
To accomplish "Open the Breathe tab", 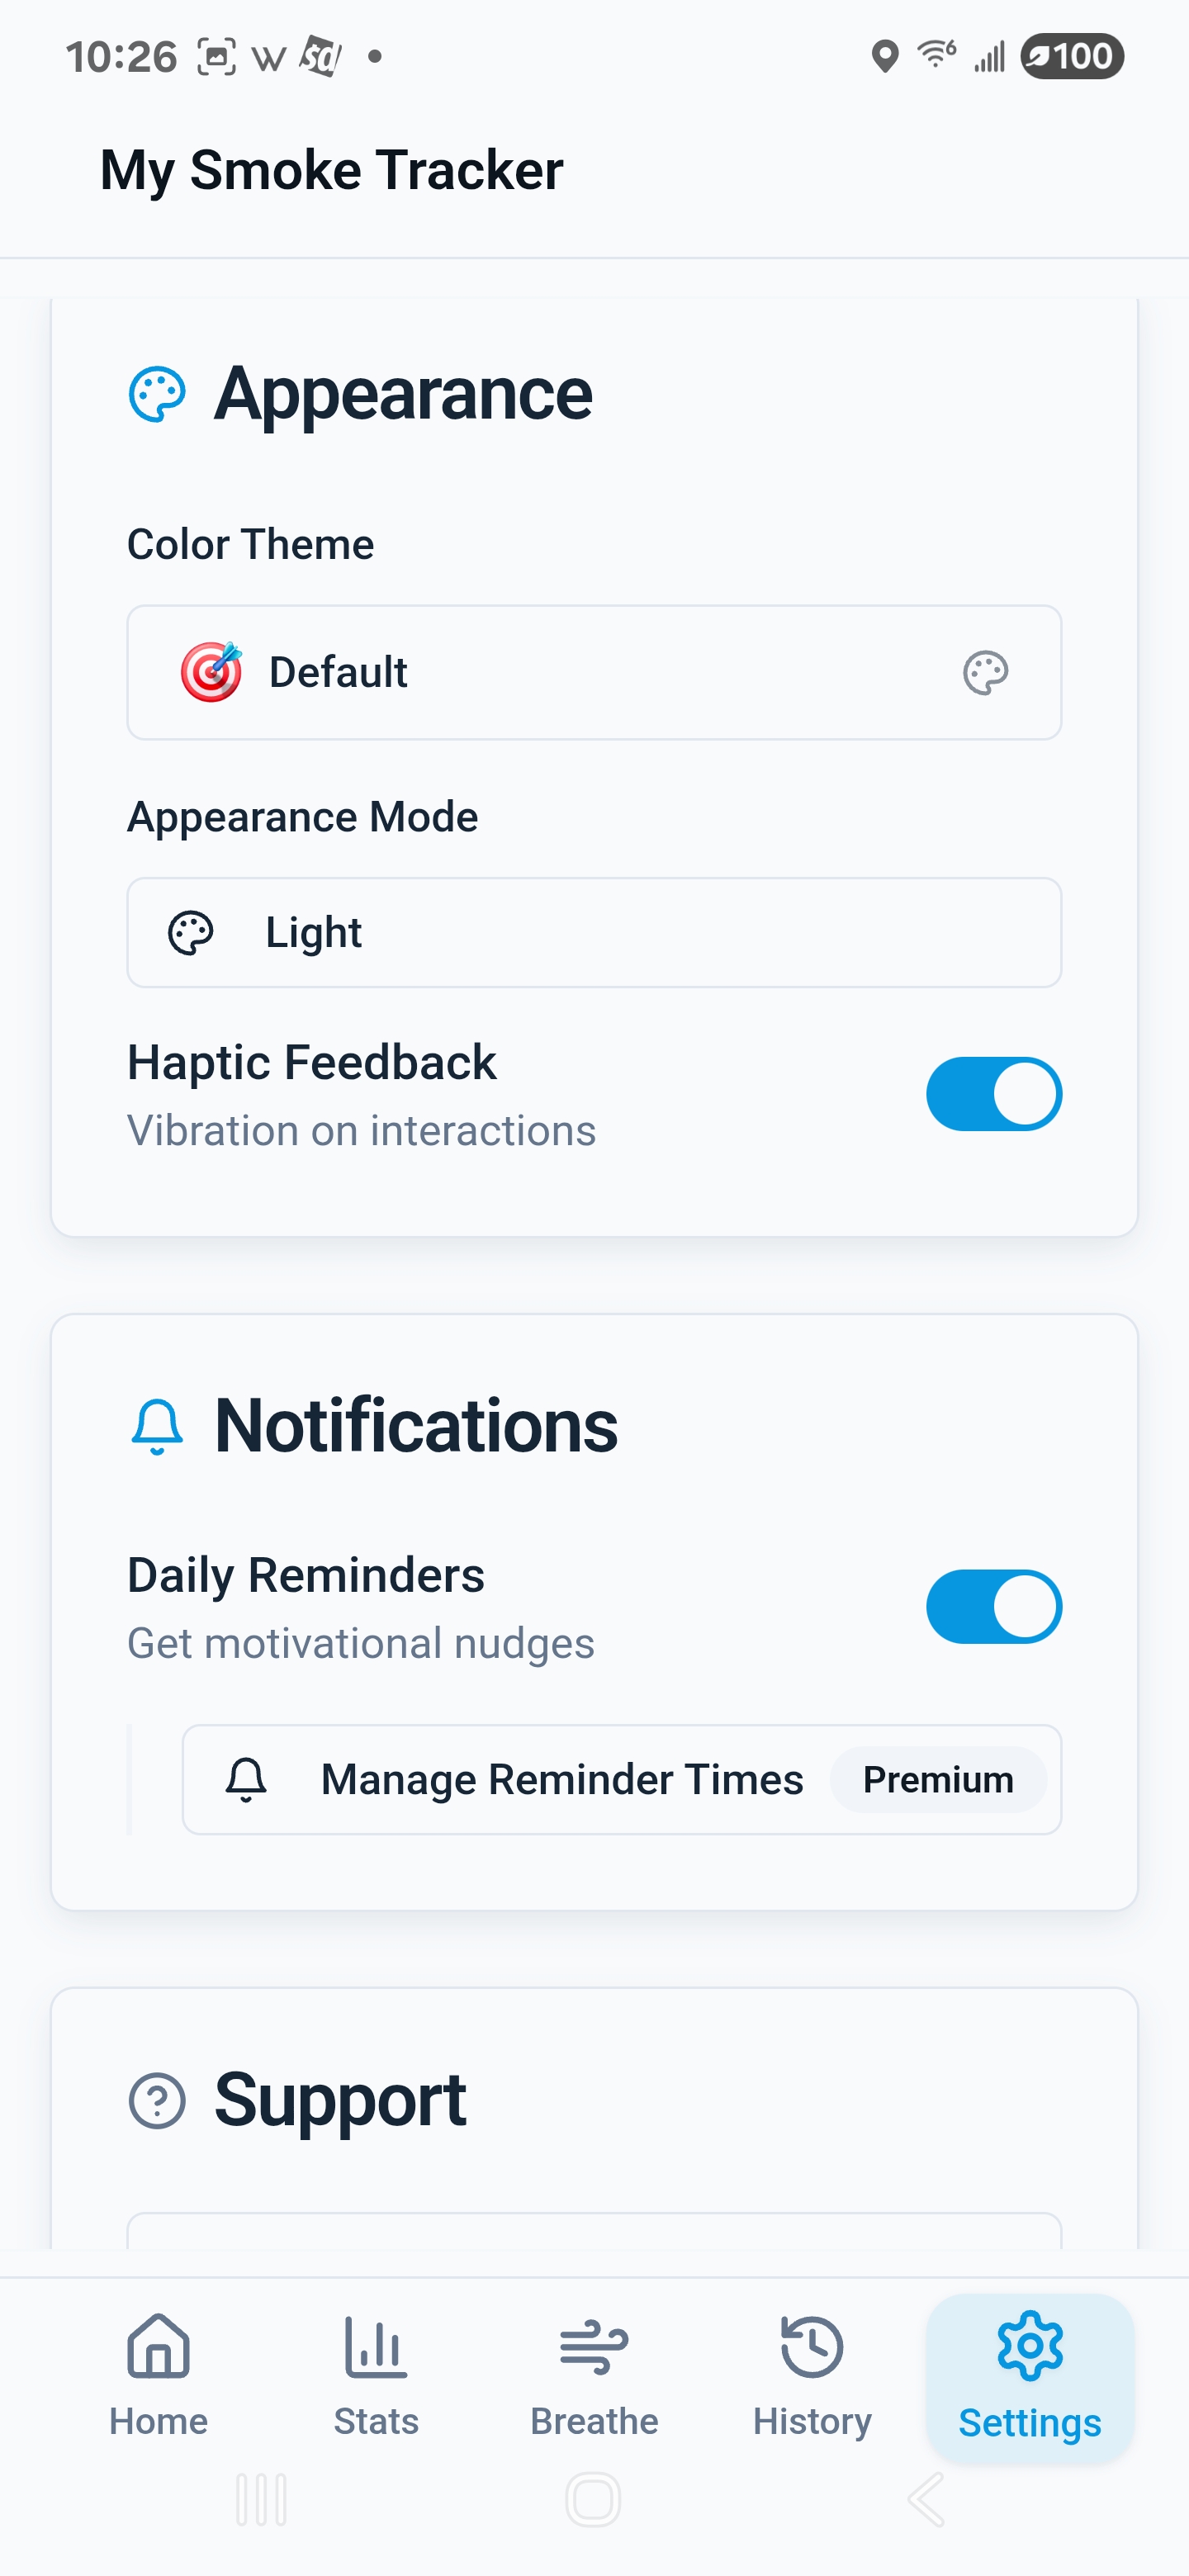I will tap(594, 2376).
